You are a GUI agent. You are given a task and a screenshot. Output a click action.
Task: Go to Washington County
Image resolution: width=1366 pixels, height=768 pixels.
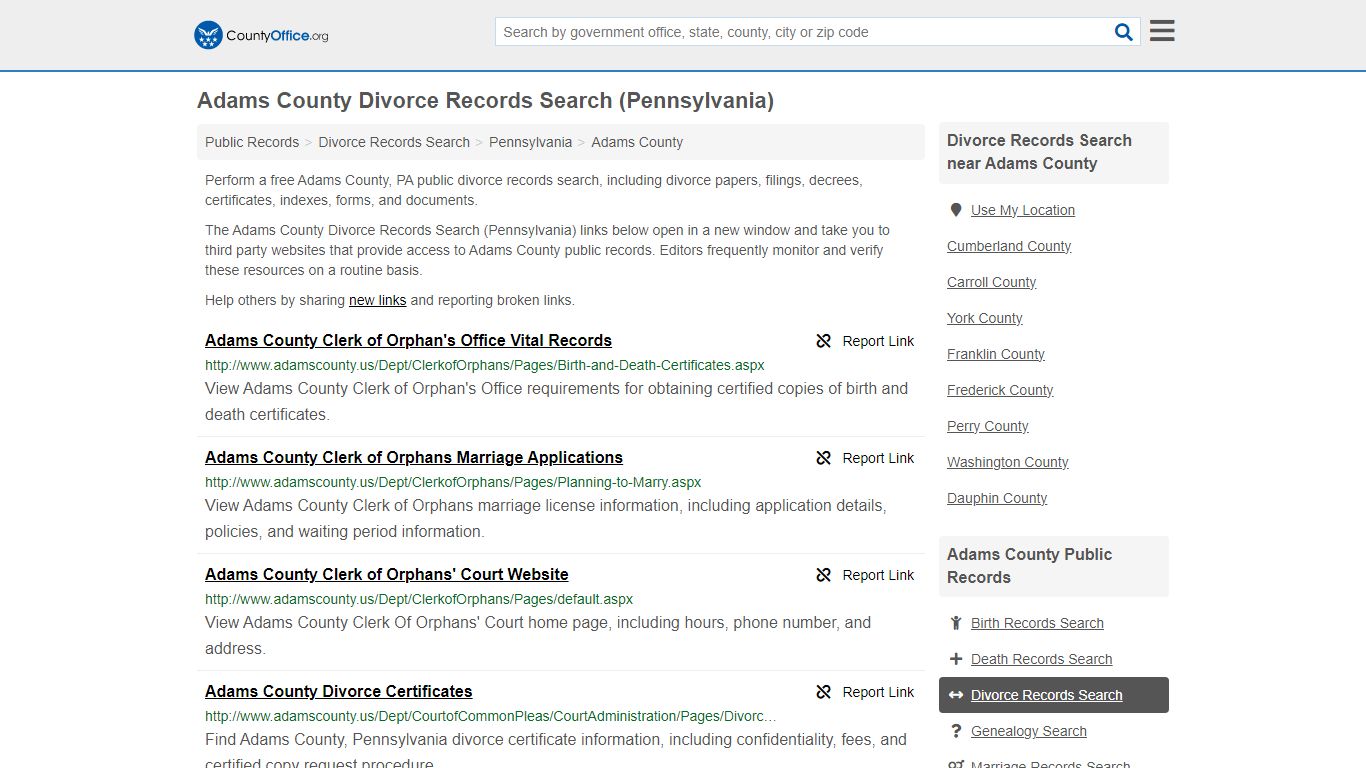click(x=1008, y=462)
